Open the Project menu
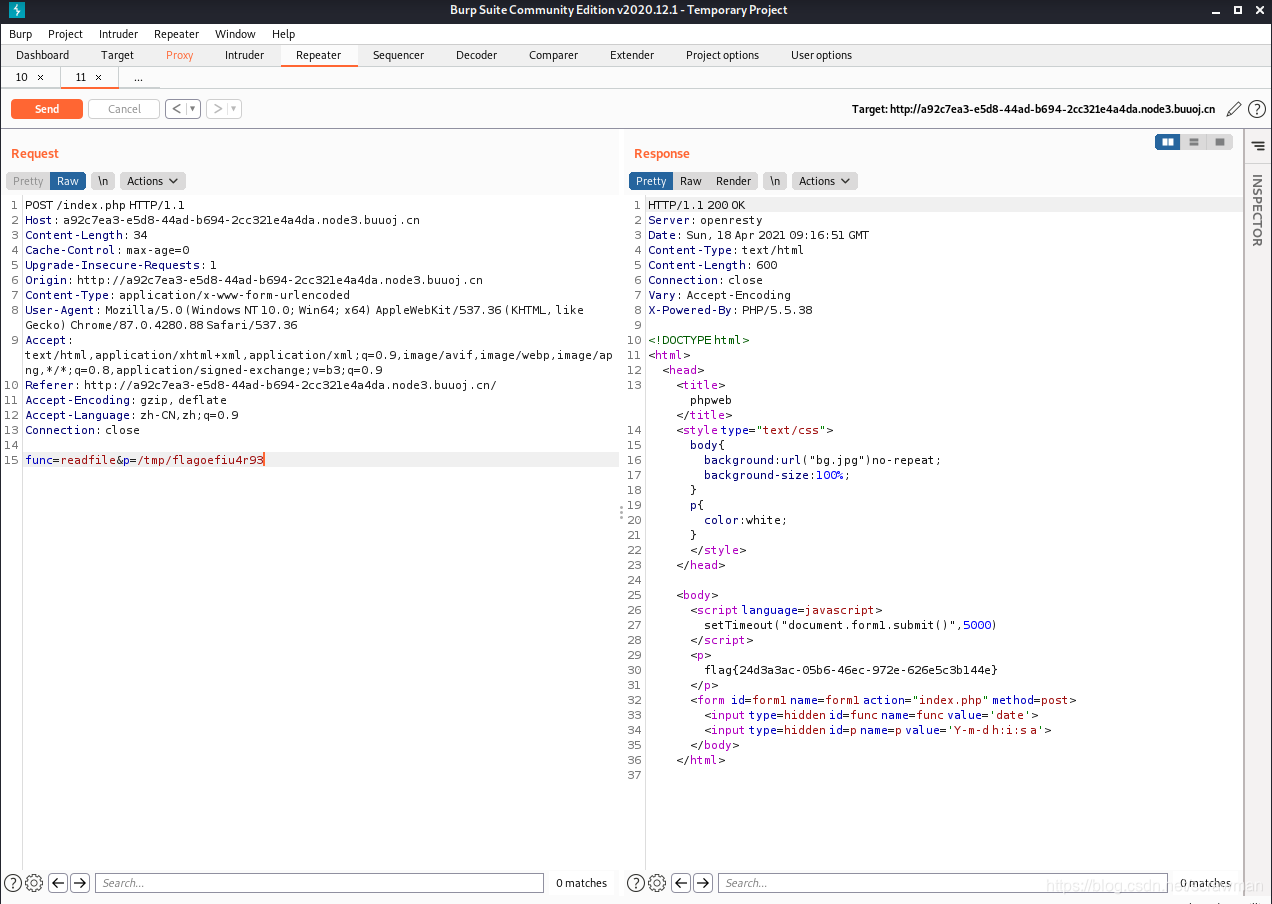Image resolution: width=1272 pixels, height=904 pixels. pos(66,34)
